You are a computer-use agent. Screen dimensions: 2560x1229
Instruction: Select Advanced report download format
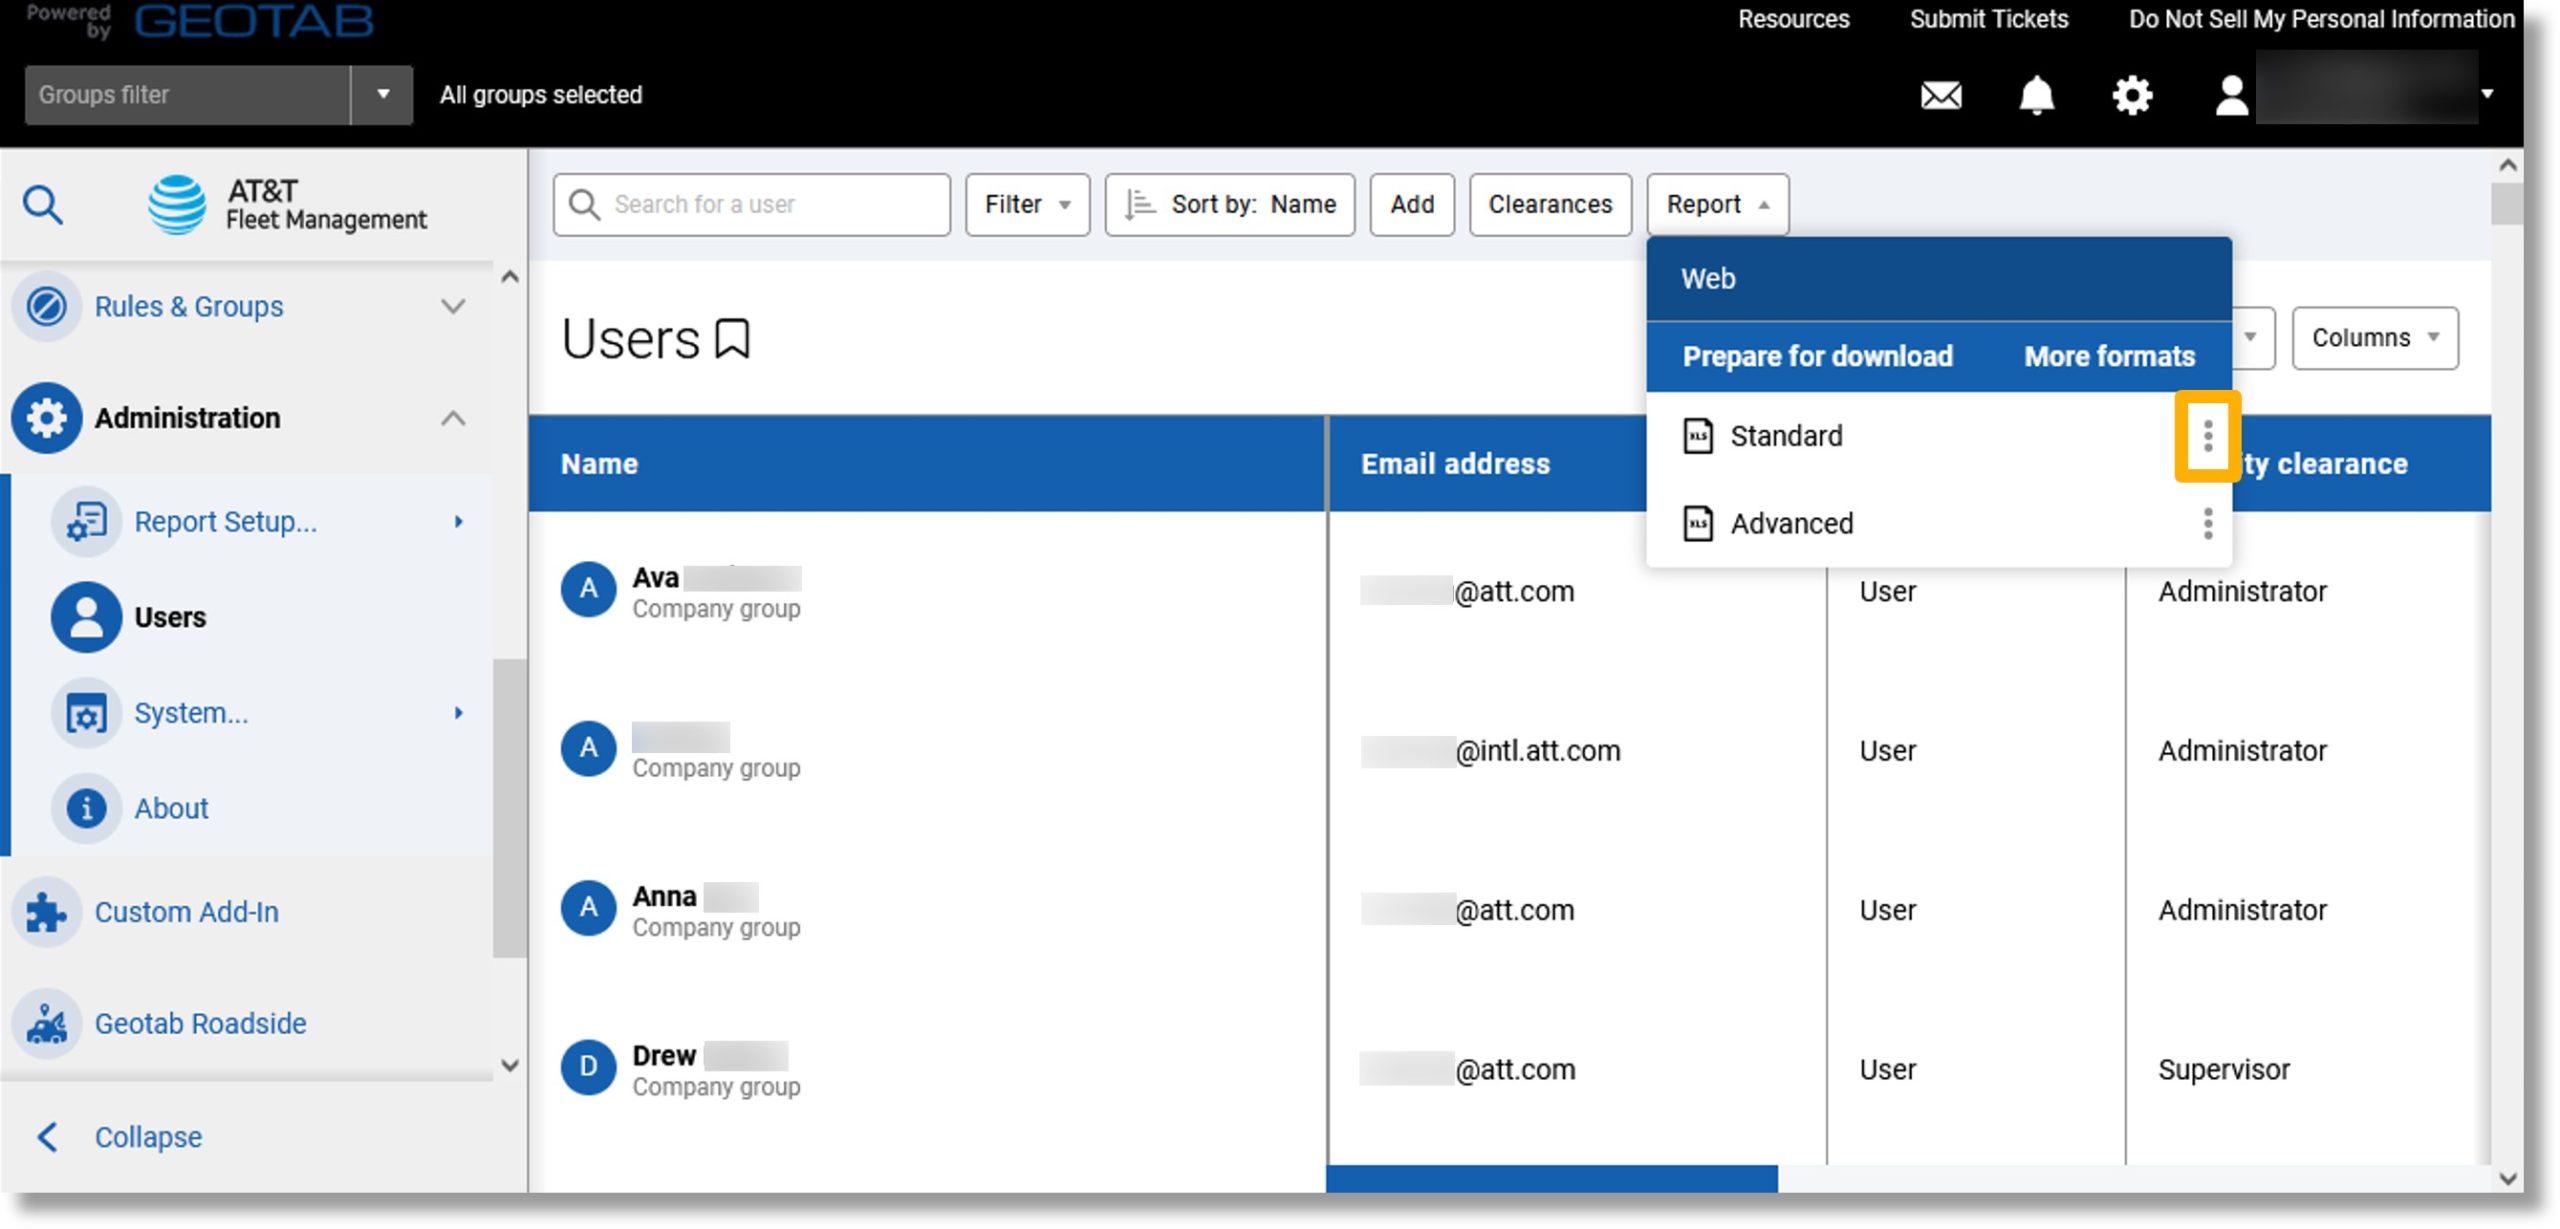[1793, 522]
